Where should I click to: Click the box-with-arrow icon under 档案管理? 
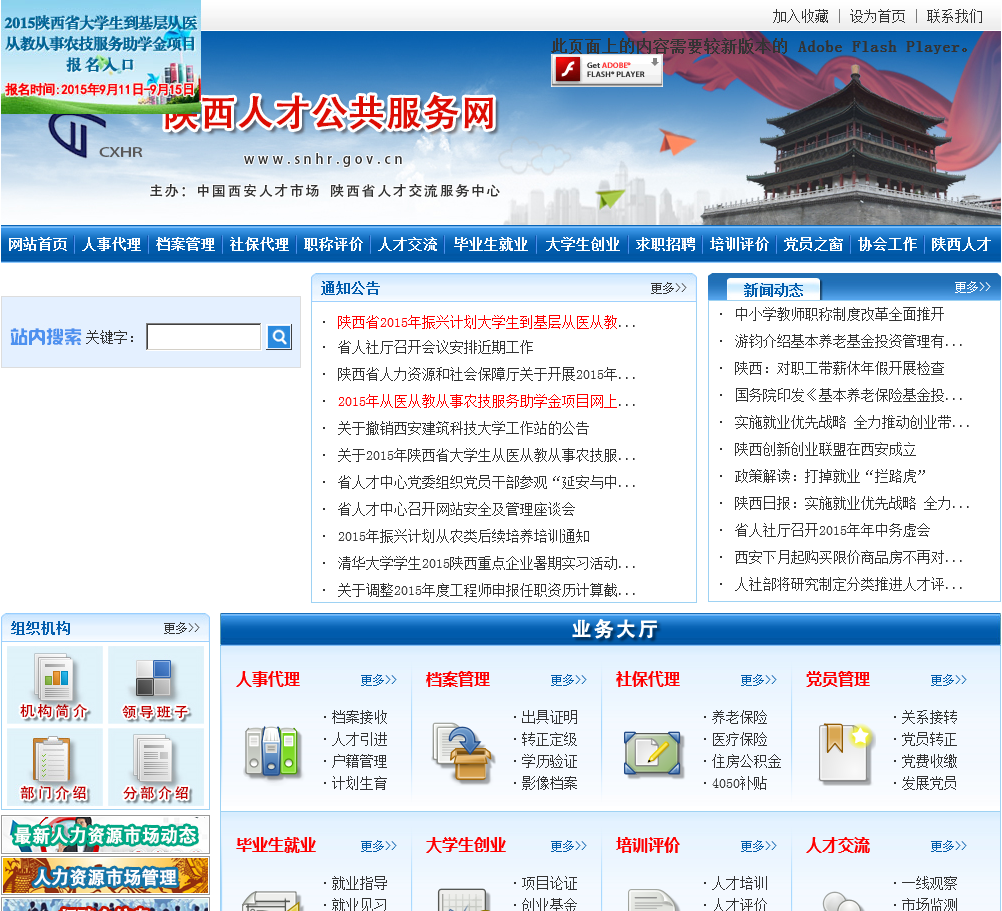coord(462,752)
